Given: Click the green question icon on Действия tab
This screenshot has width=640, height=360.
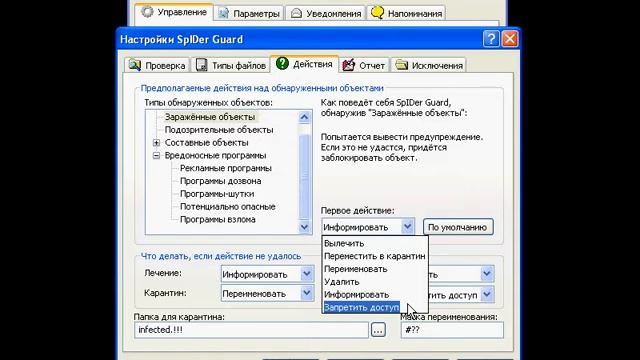Looking at the screenshot, I should coord(282,63).
